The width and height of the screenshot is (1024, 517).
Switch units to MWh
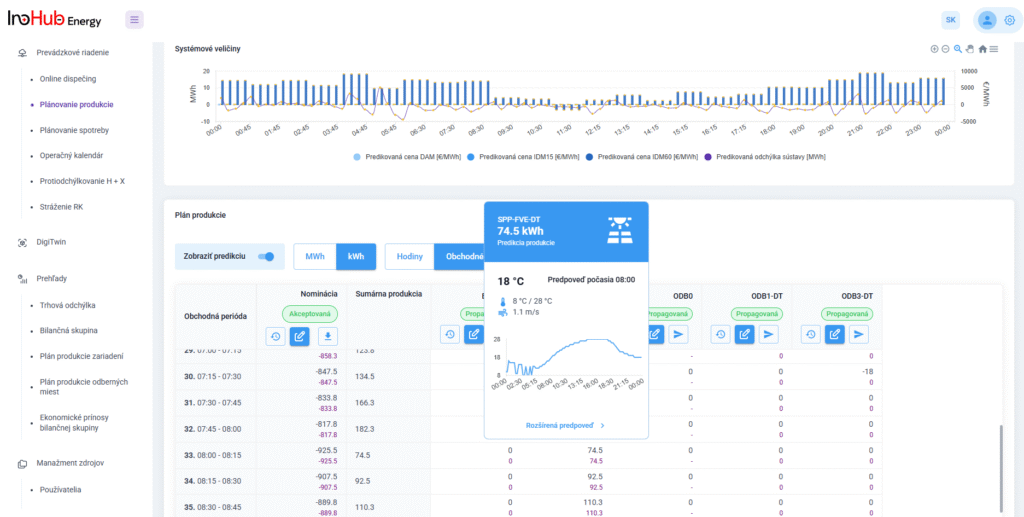click(314, 257)
